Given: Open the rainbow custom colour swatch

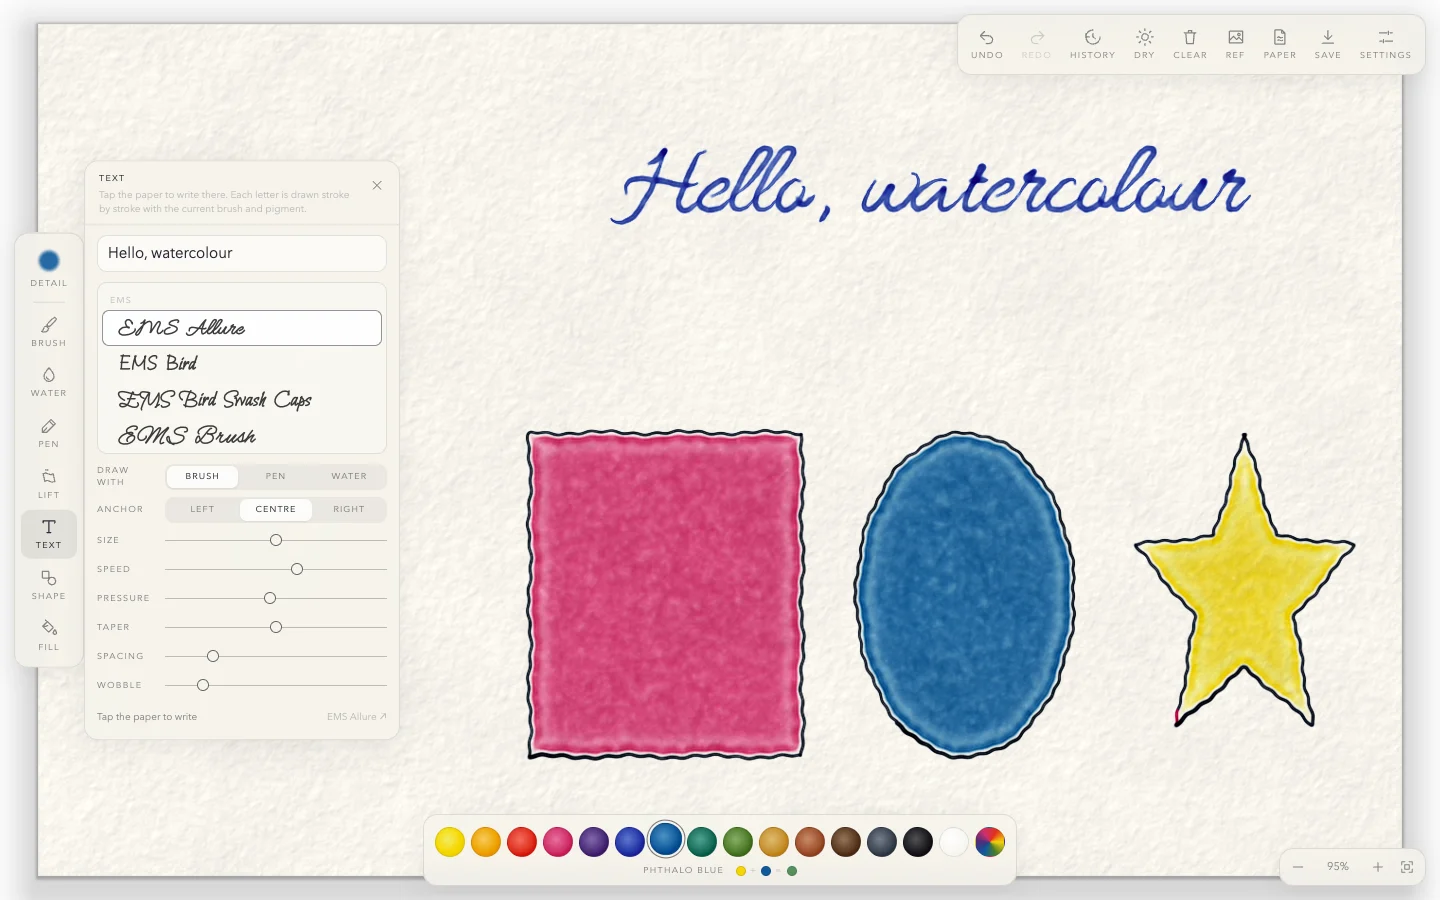Looking at the screenshot, I should pos(990,842).
